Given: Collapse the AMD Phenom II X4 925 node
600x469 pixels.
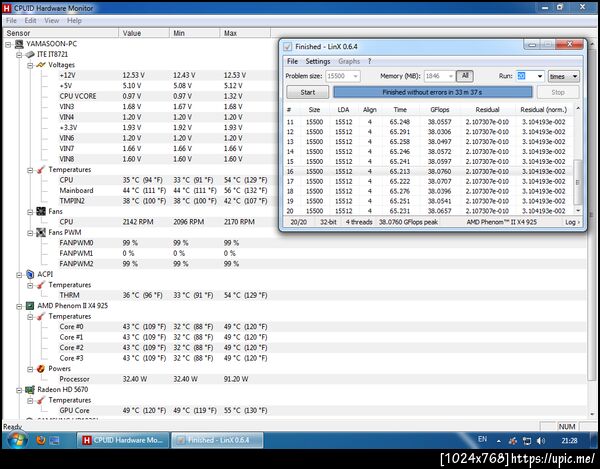Looking at the screenshot, I should pos(19,306).
